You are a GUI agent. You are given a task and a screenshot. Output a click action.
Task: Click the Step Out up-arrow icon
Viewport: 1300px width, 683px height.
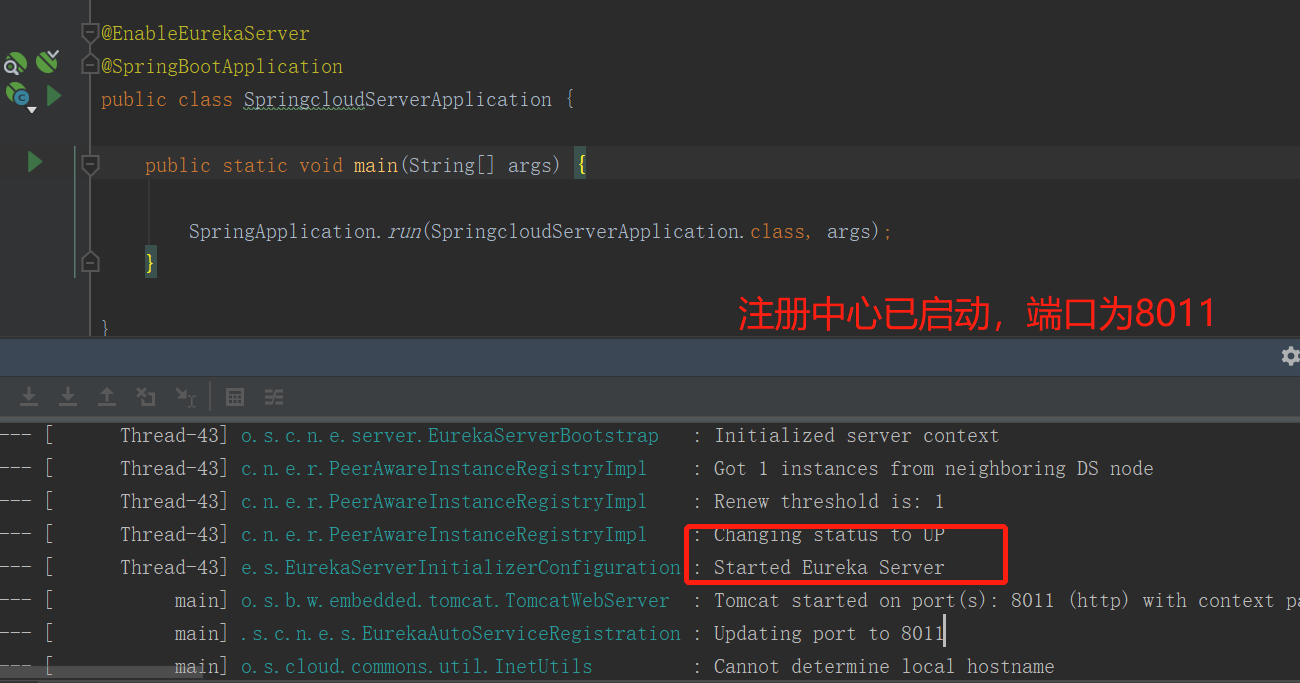107,397
